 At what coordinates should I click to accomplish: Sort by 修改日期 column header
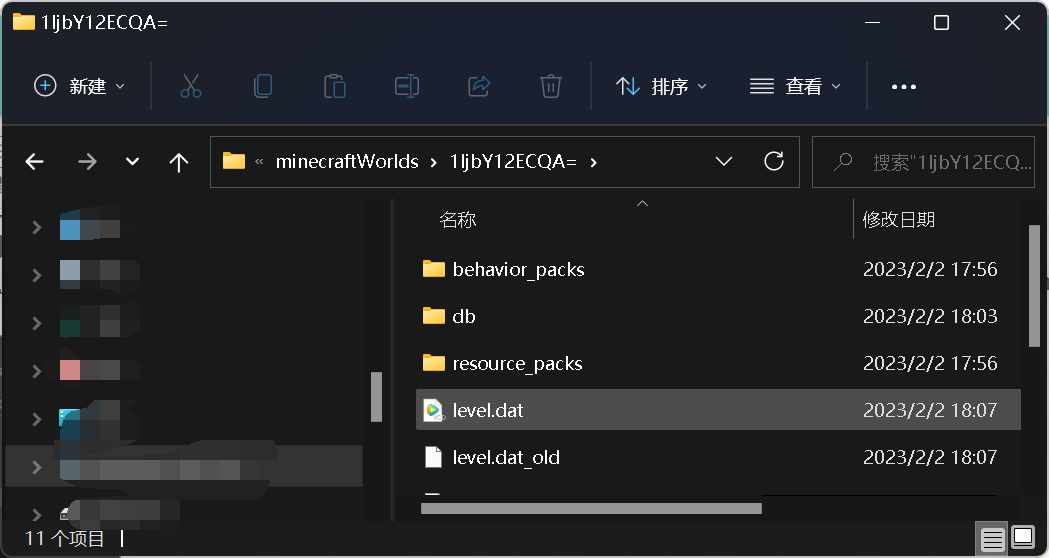898,219
